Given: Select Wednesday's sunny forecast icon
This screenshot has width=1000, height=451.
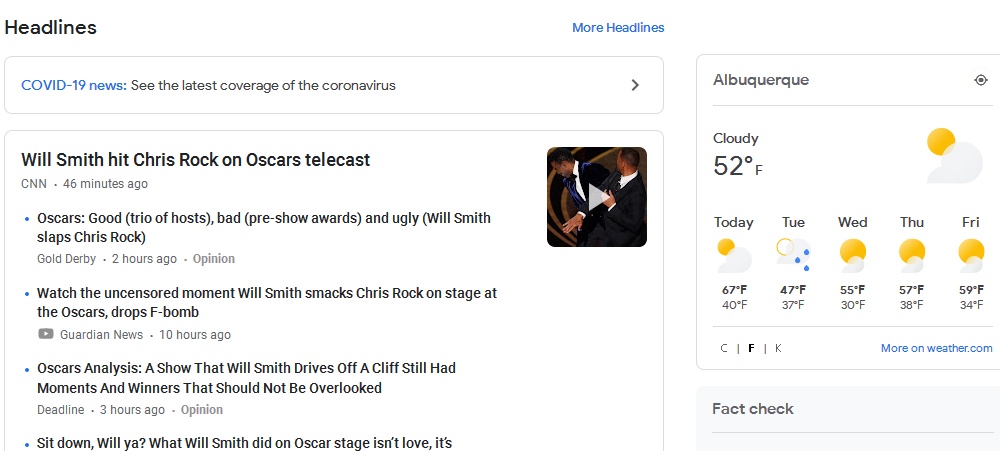Looking at the screenshot, I should click(x=853, y=256).
